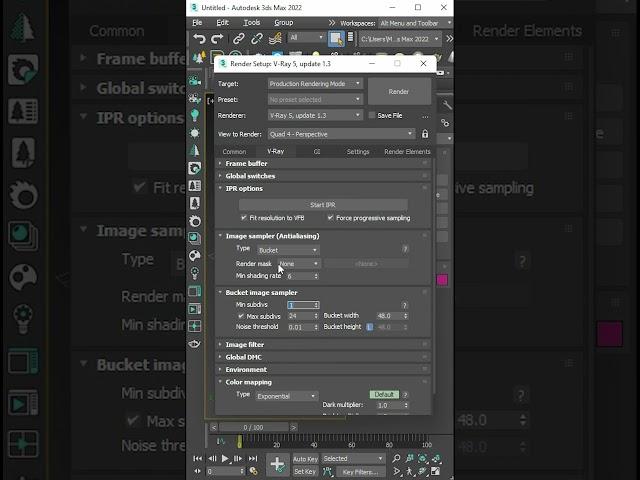Open the Tools menu
The width and height of the screenshot is (640, 480).
(x=251, y=23)
